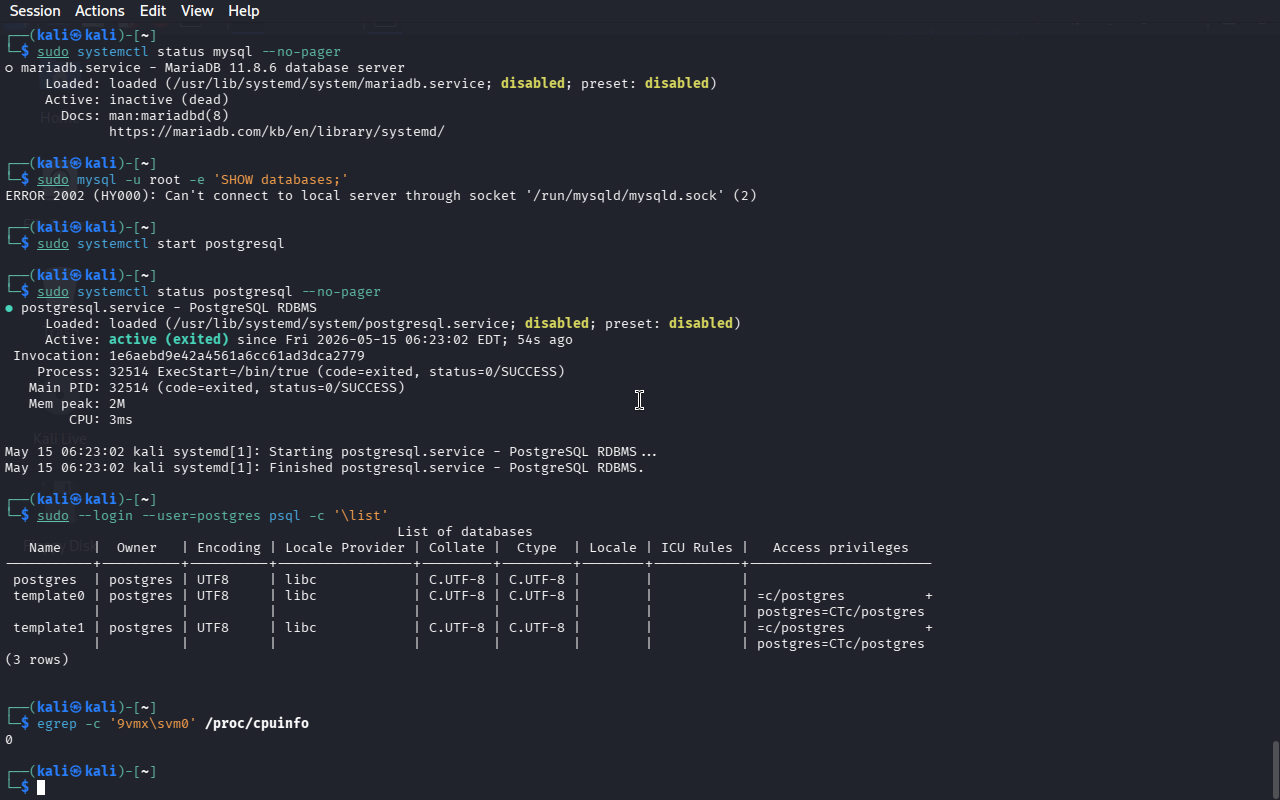Click the mariadb.com systemd documentation URL
The height and width of the screenshot is (800, 1280).
click(x=277, y=132)
